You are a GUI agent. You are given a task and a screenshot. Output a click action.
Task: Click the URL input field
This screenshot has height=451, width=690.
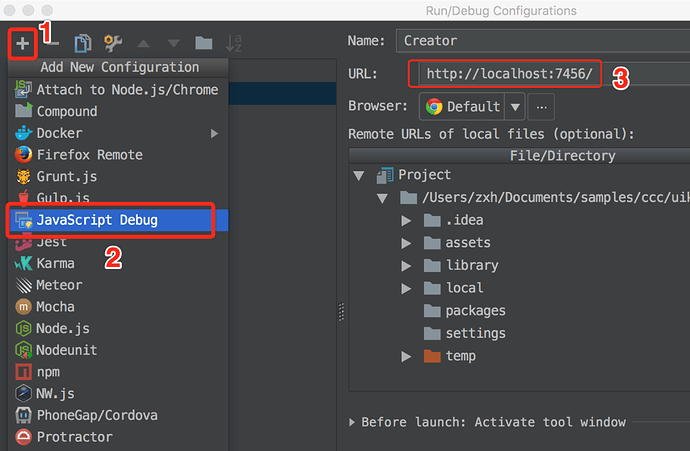(505, 74)
